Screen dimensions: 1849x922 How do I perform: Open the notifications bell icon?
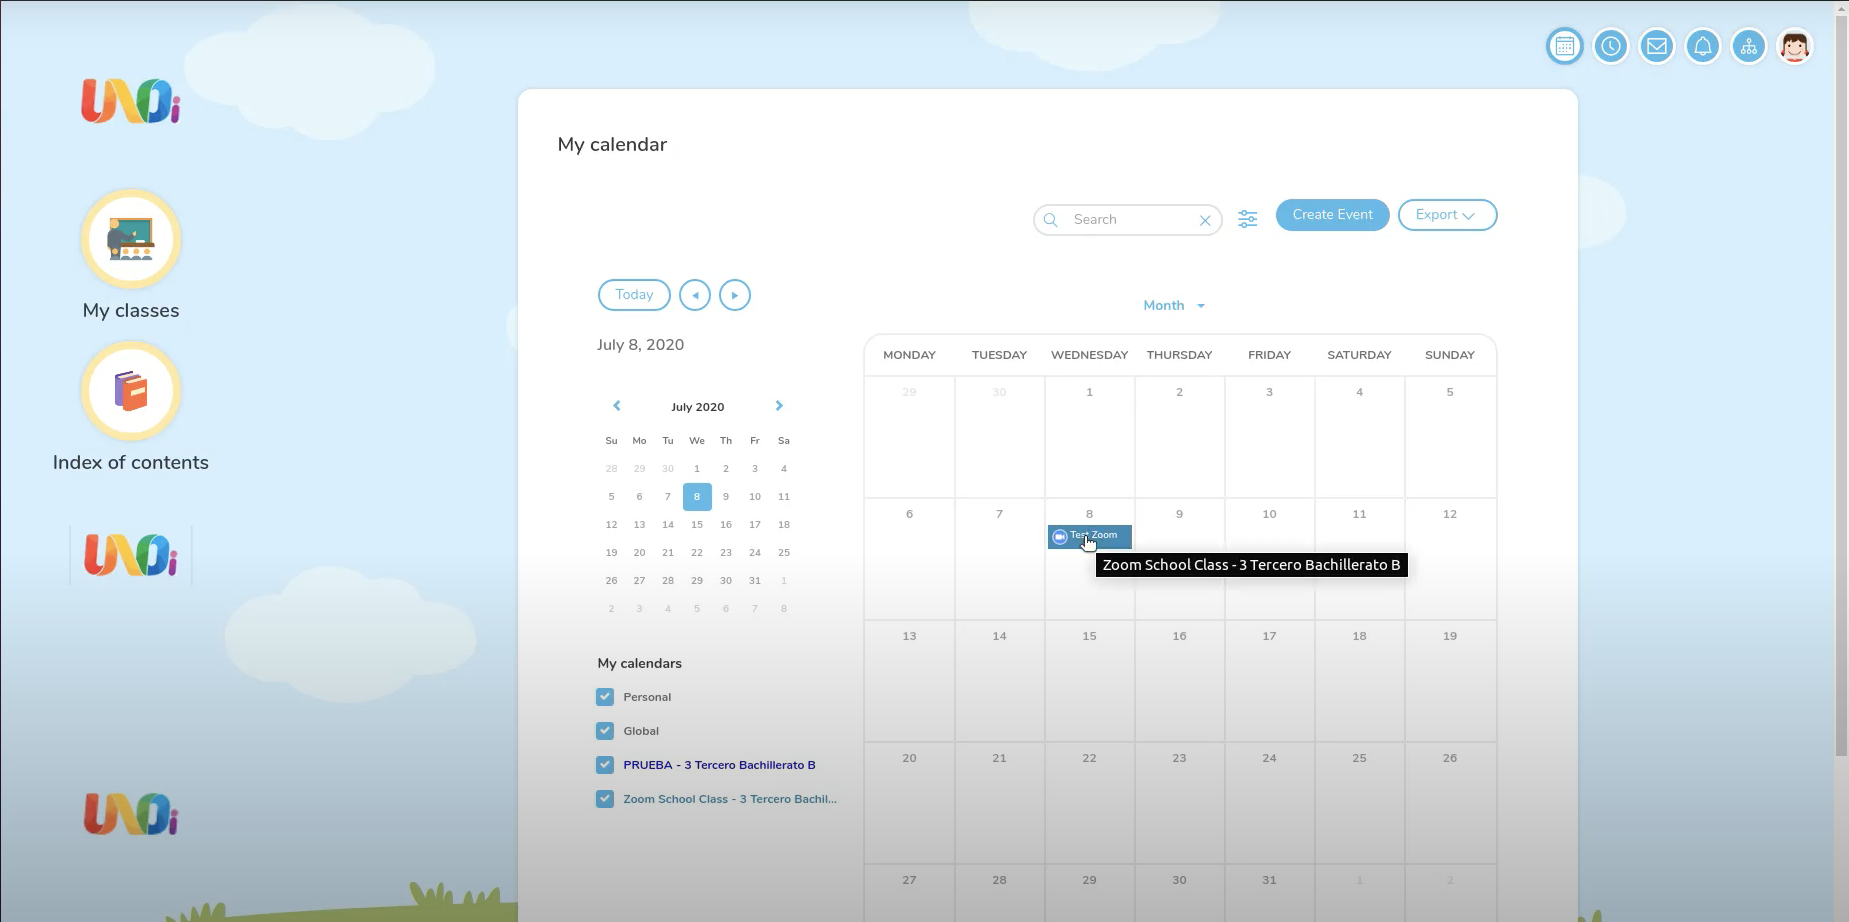tap(1702, 46)
